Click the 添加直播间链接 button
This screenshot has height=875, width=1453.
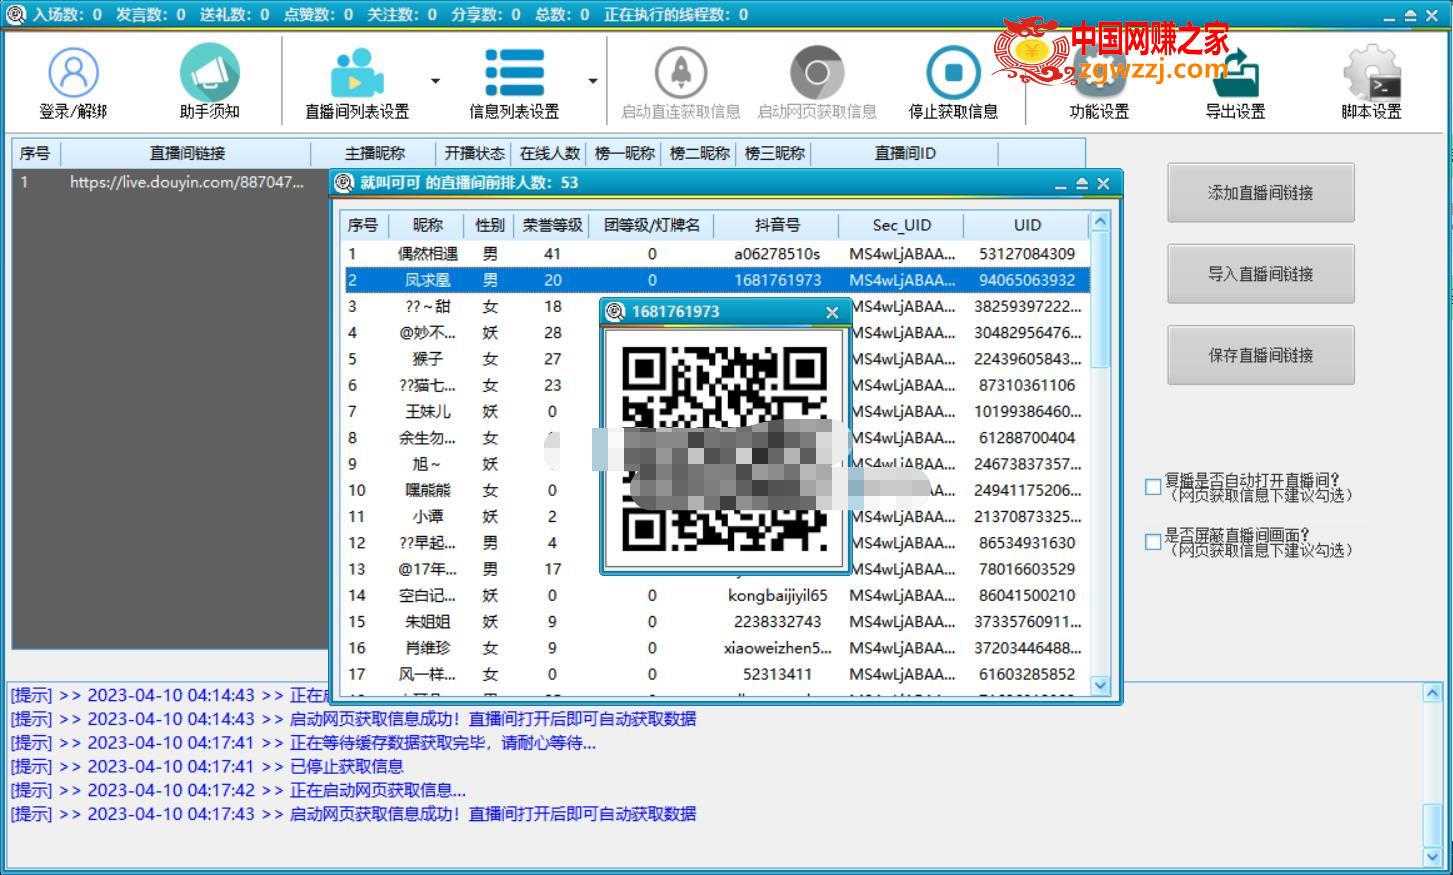(1260, 193)
